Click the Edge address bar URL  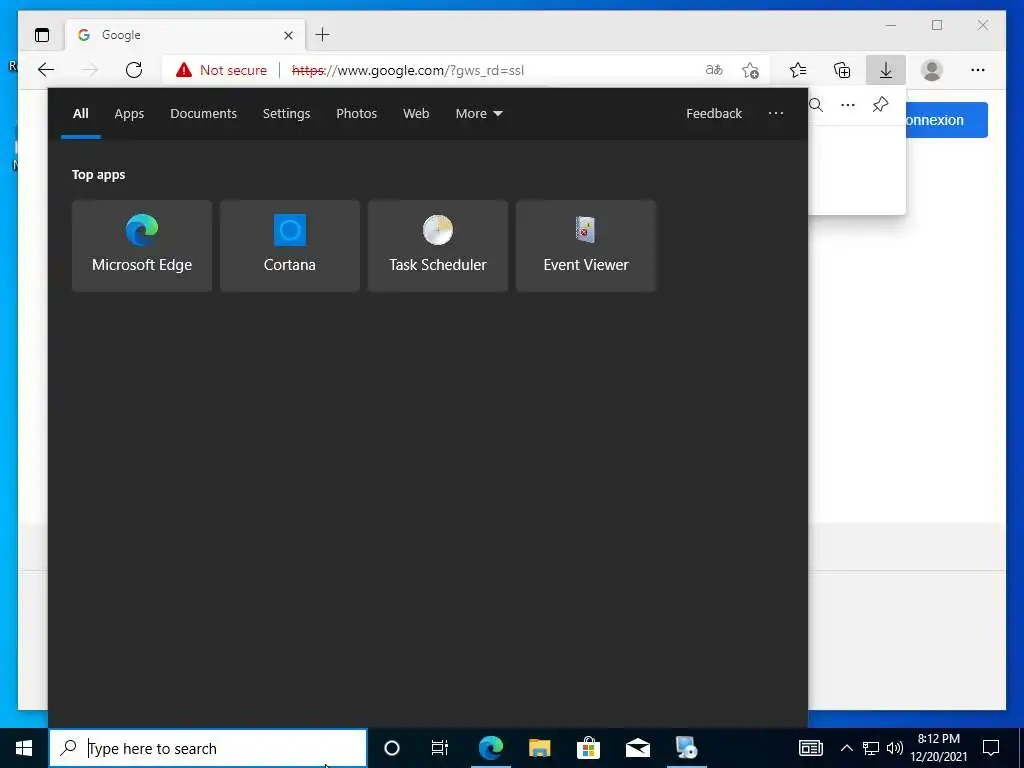coord(408,70)
